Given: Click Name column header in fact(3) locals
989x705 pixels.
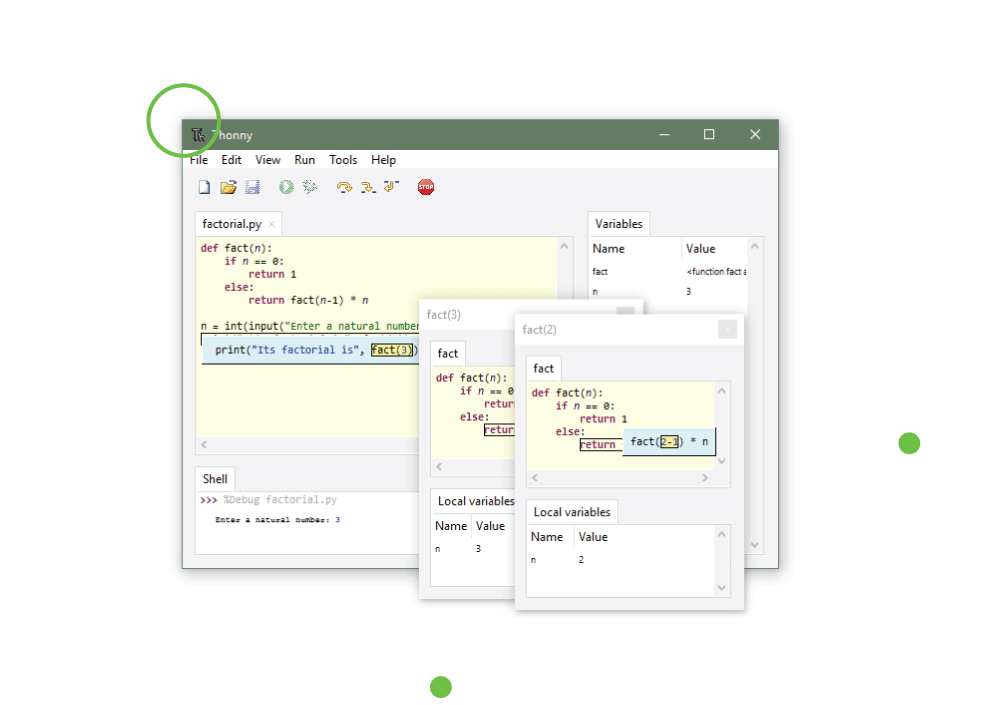Looking at the screenshot, I should 451,526.
